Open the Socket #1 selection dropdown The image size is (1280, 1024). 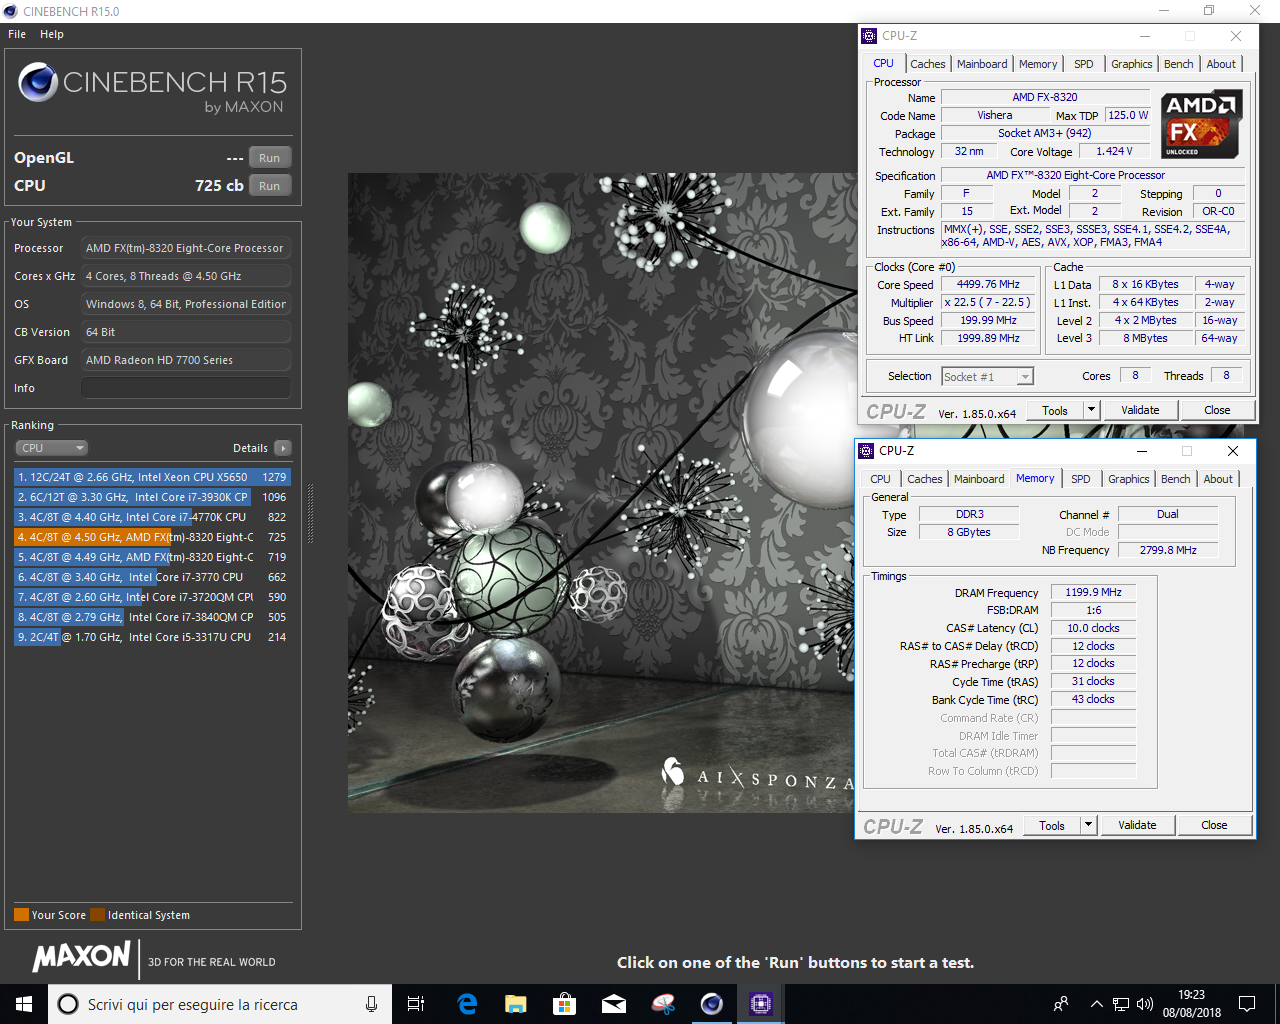click(988, 376)
